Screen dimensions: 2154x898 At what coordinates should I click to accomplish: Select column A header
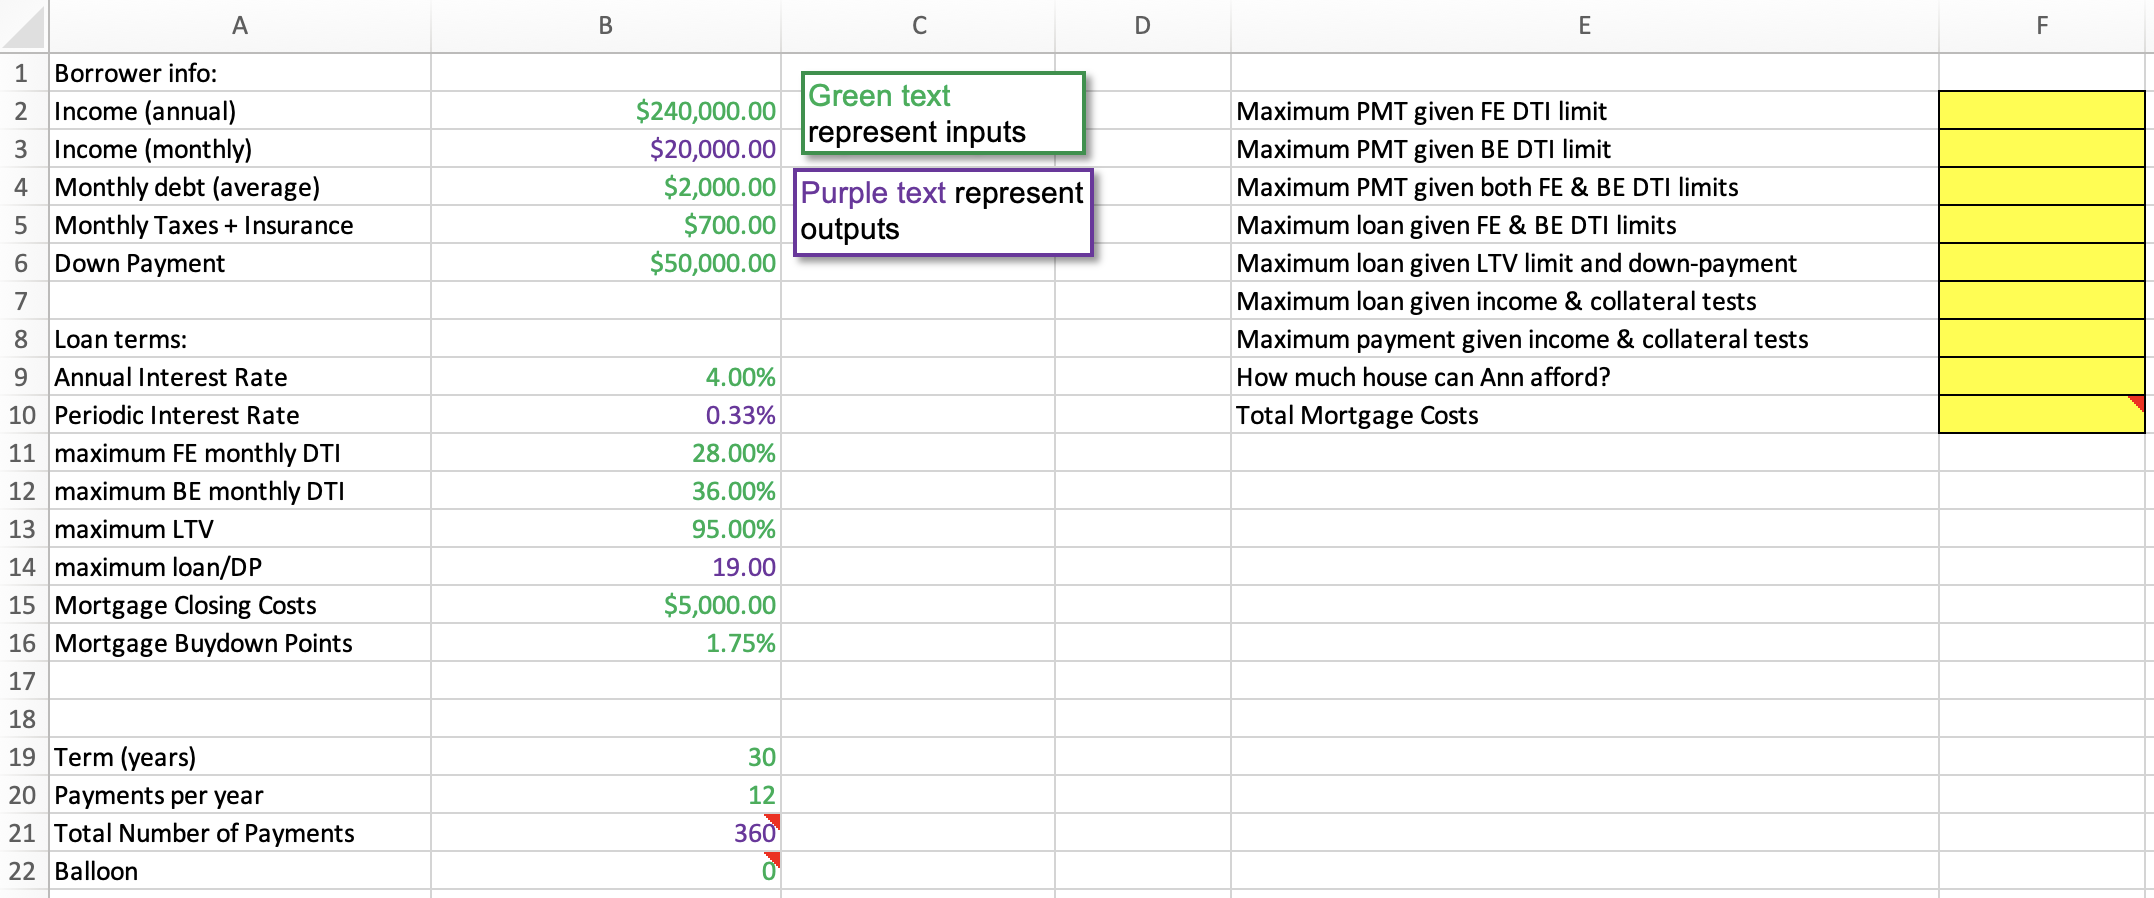pos(240,26)
